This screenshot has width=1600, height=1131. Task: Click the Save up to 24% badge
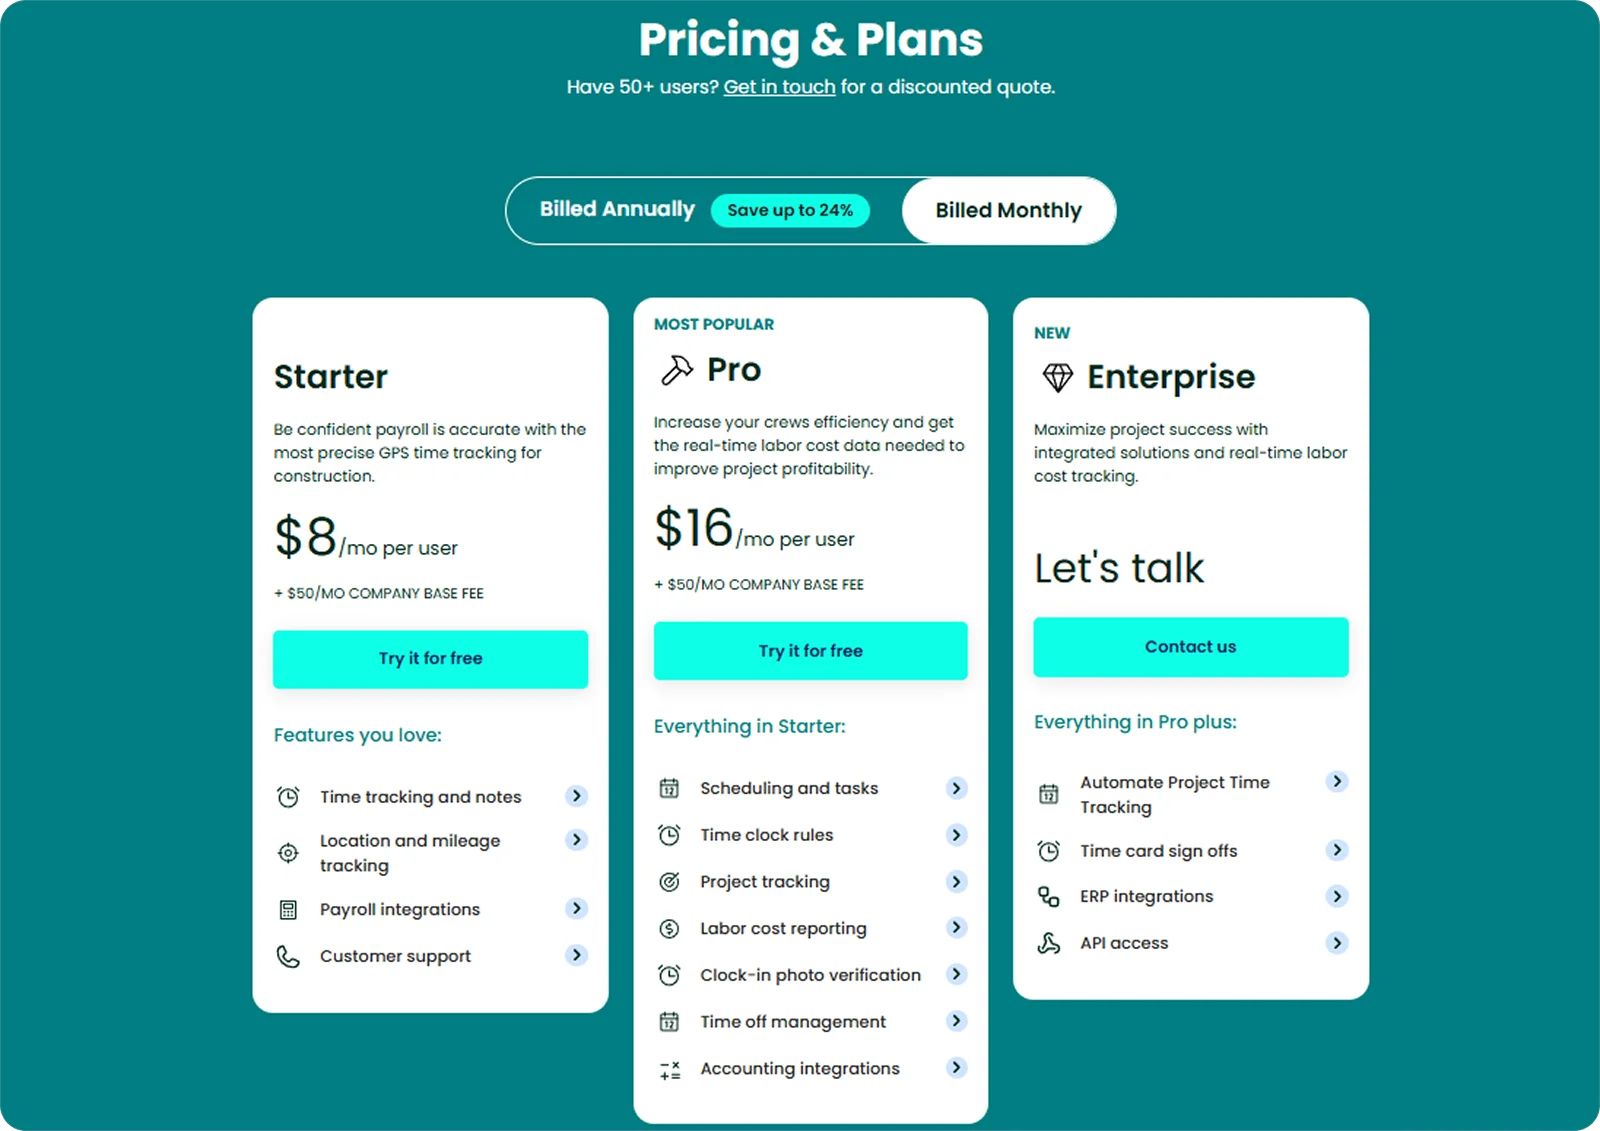click(x=790, y=210)
